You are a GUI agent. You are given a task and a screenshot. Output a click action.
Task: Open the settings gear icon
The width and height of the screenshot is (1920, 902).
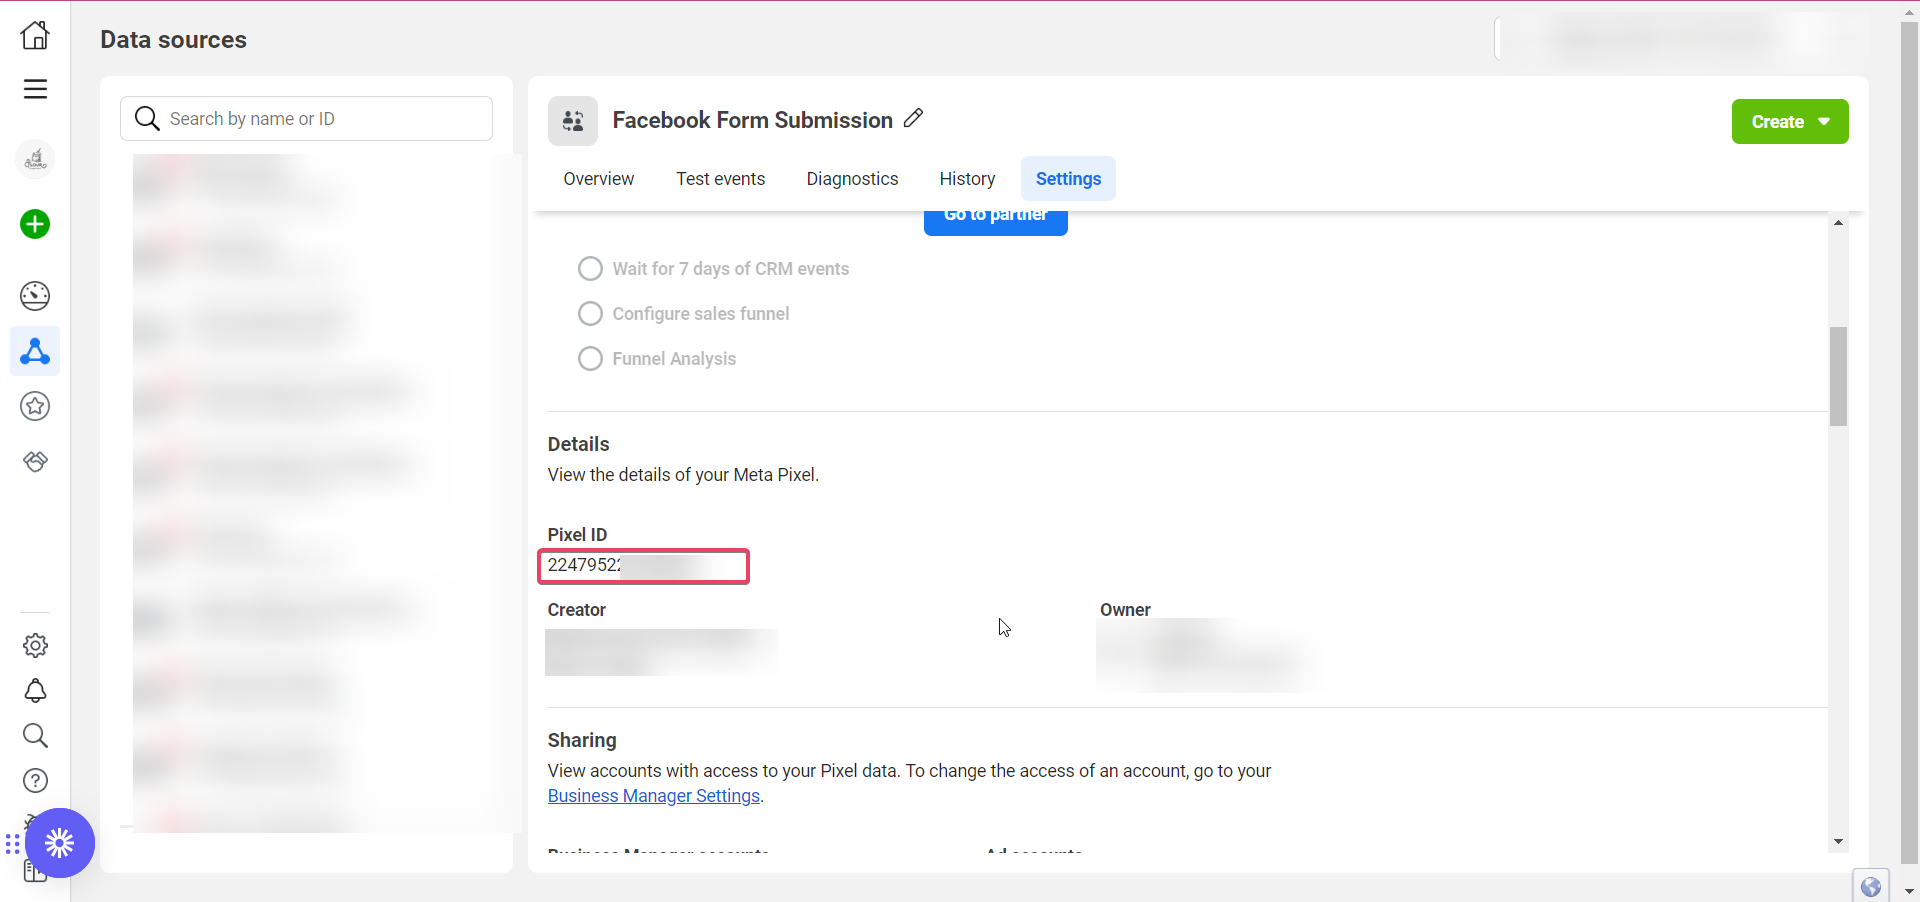point(35,645)
